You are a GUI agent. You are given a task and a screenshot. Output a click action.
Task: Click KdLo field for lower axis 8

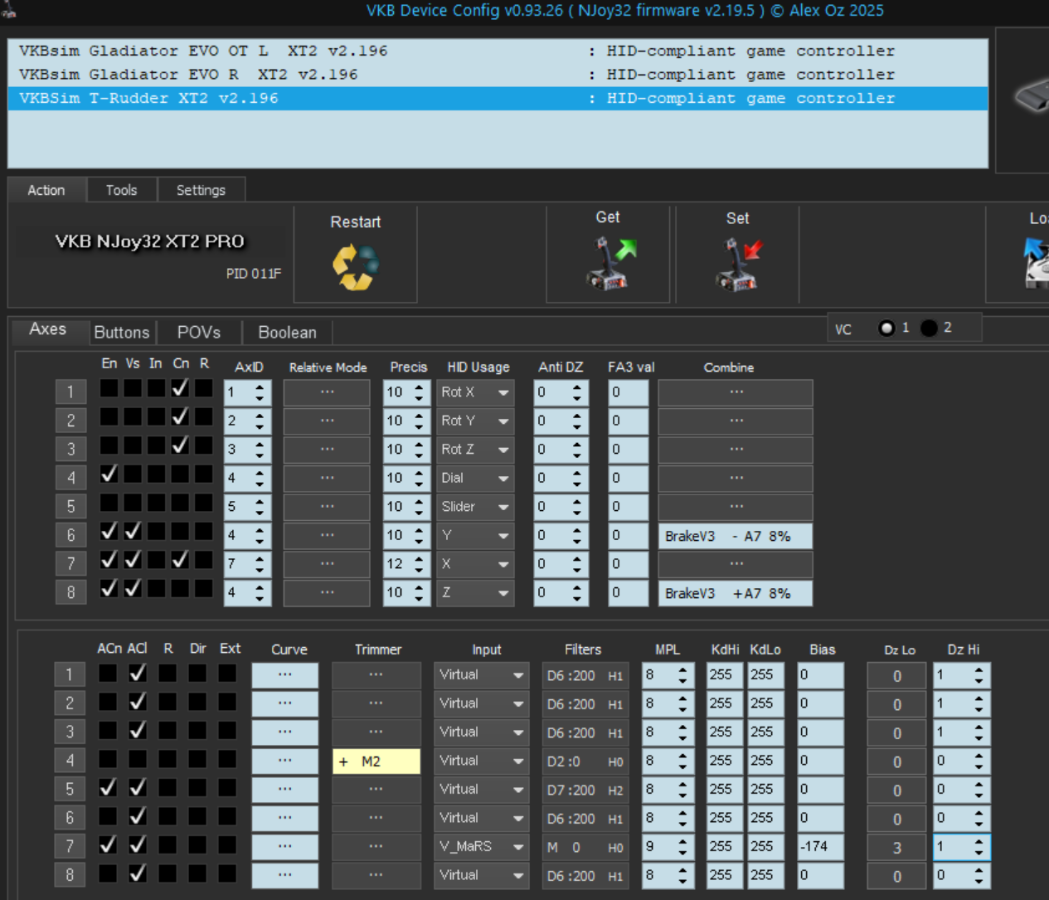click(765, 875)
